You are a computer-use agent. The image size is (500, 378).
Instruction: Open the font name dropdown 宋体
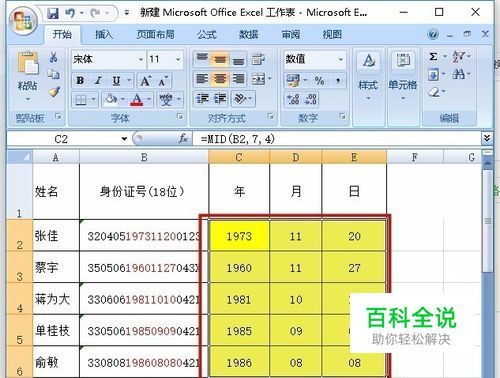click(141, 59)
